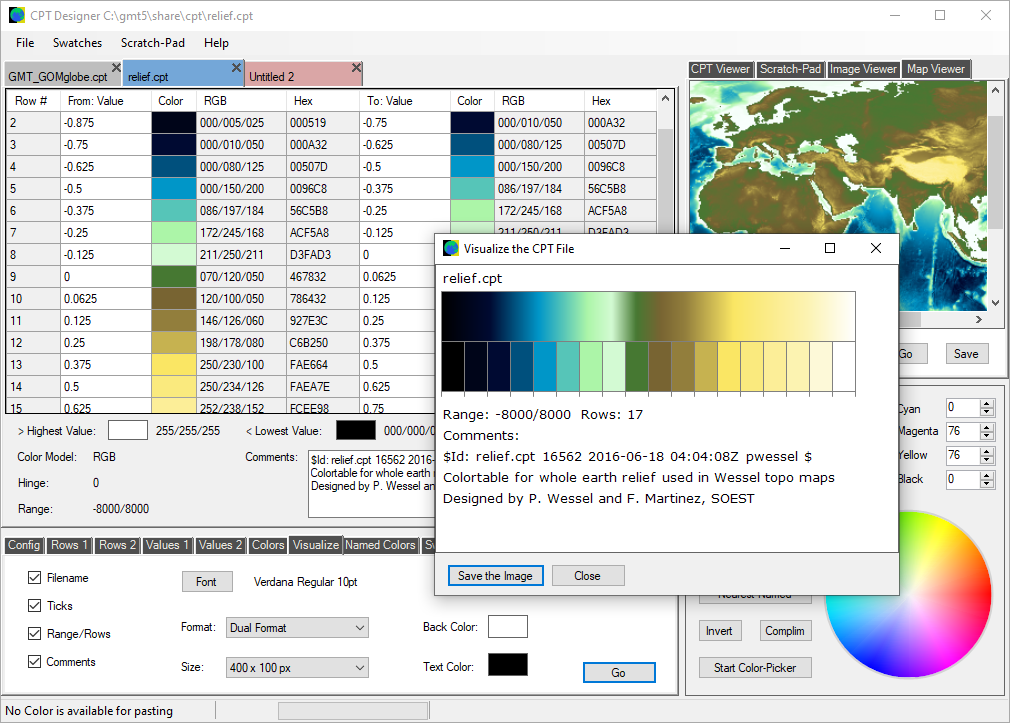Click the From color swatch in row 9
This screenshot has width=1010, height=723.
point(173,276)
